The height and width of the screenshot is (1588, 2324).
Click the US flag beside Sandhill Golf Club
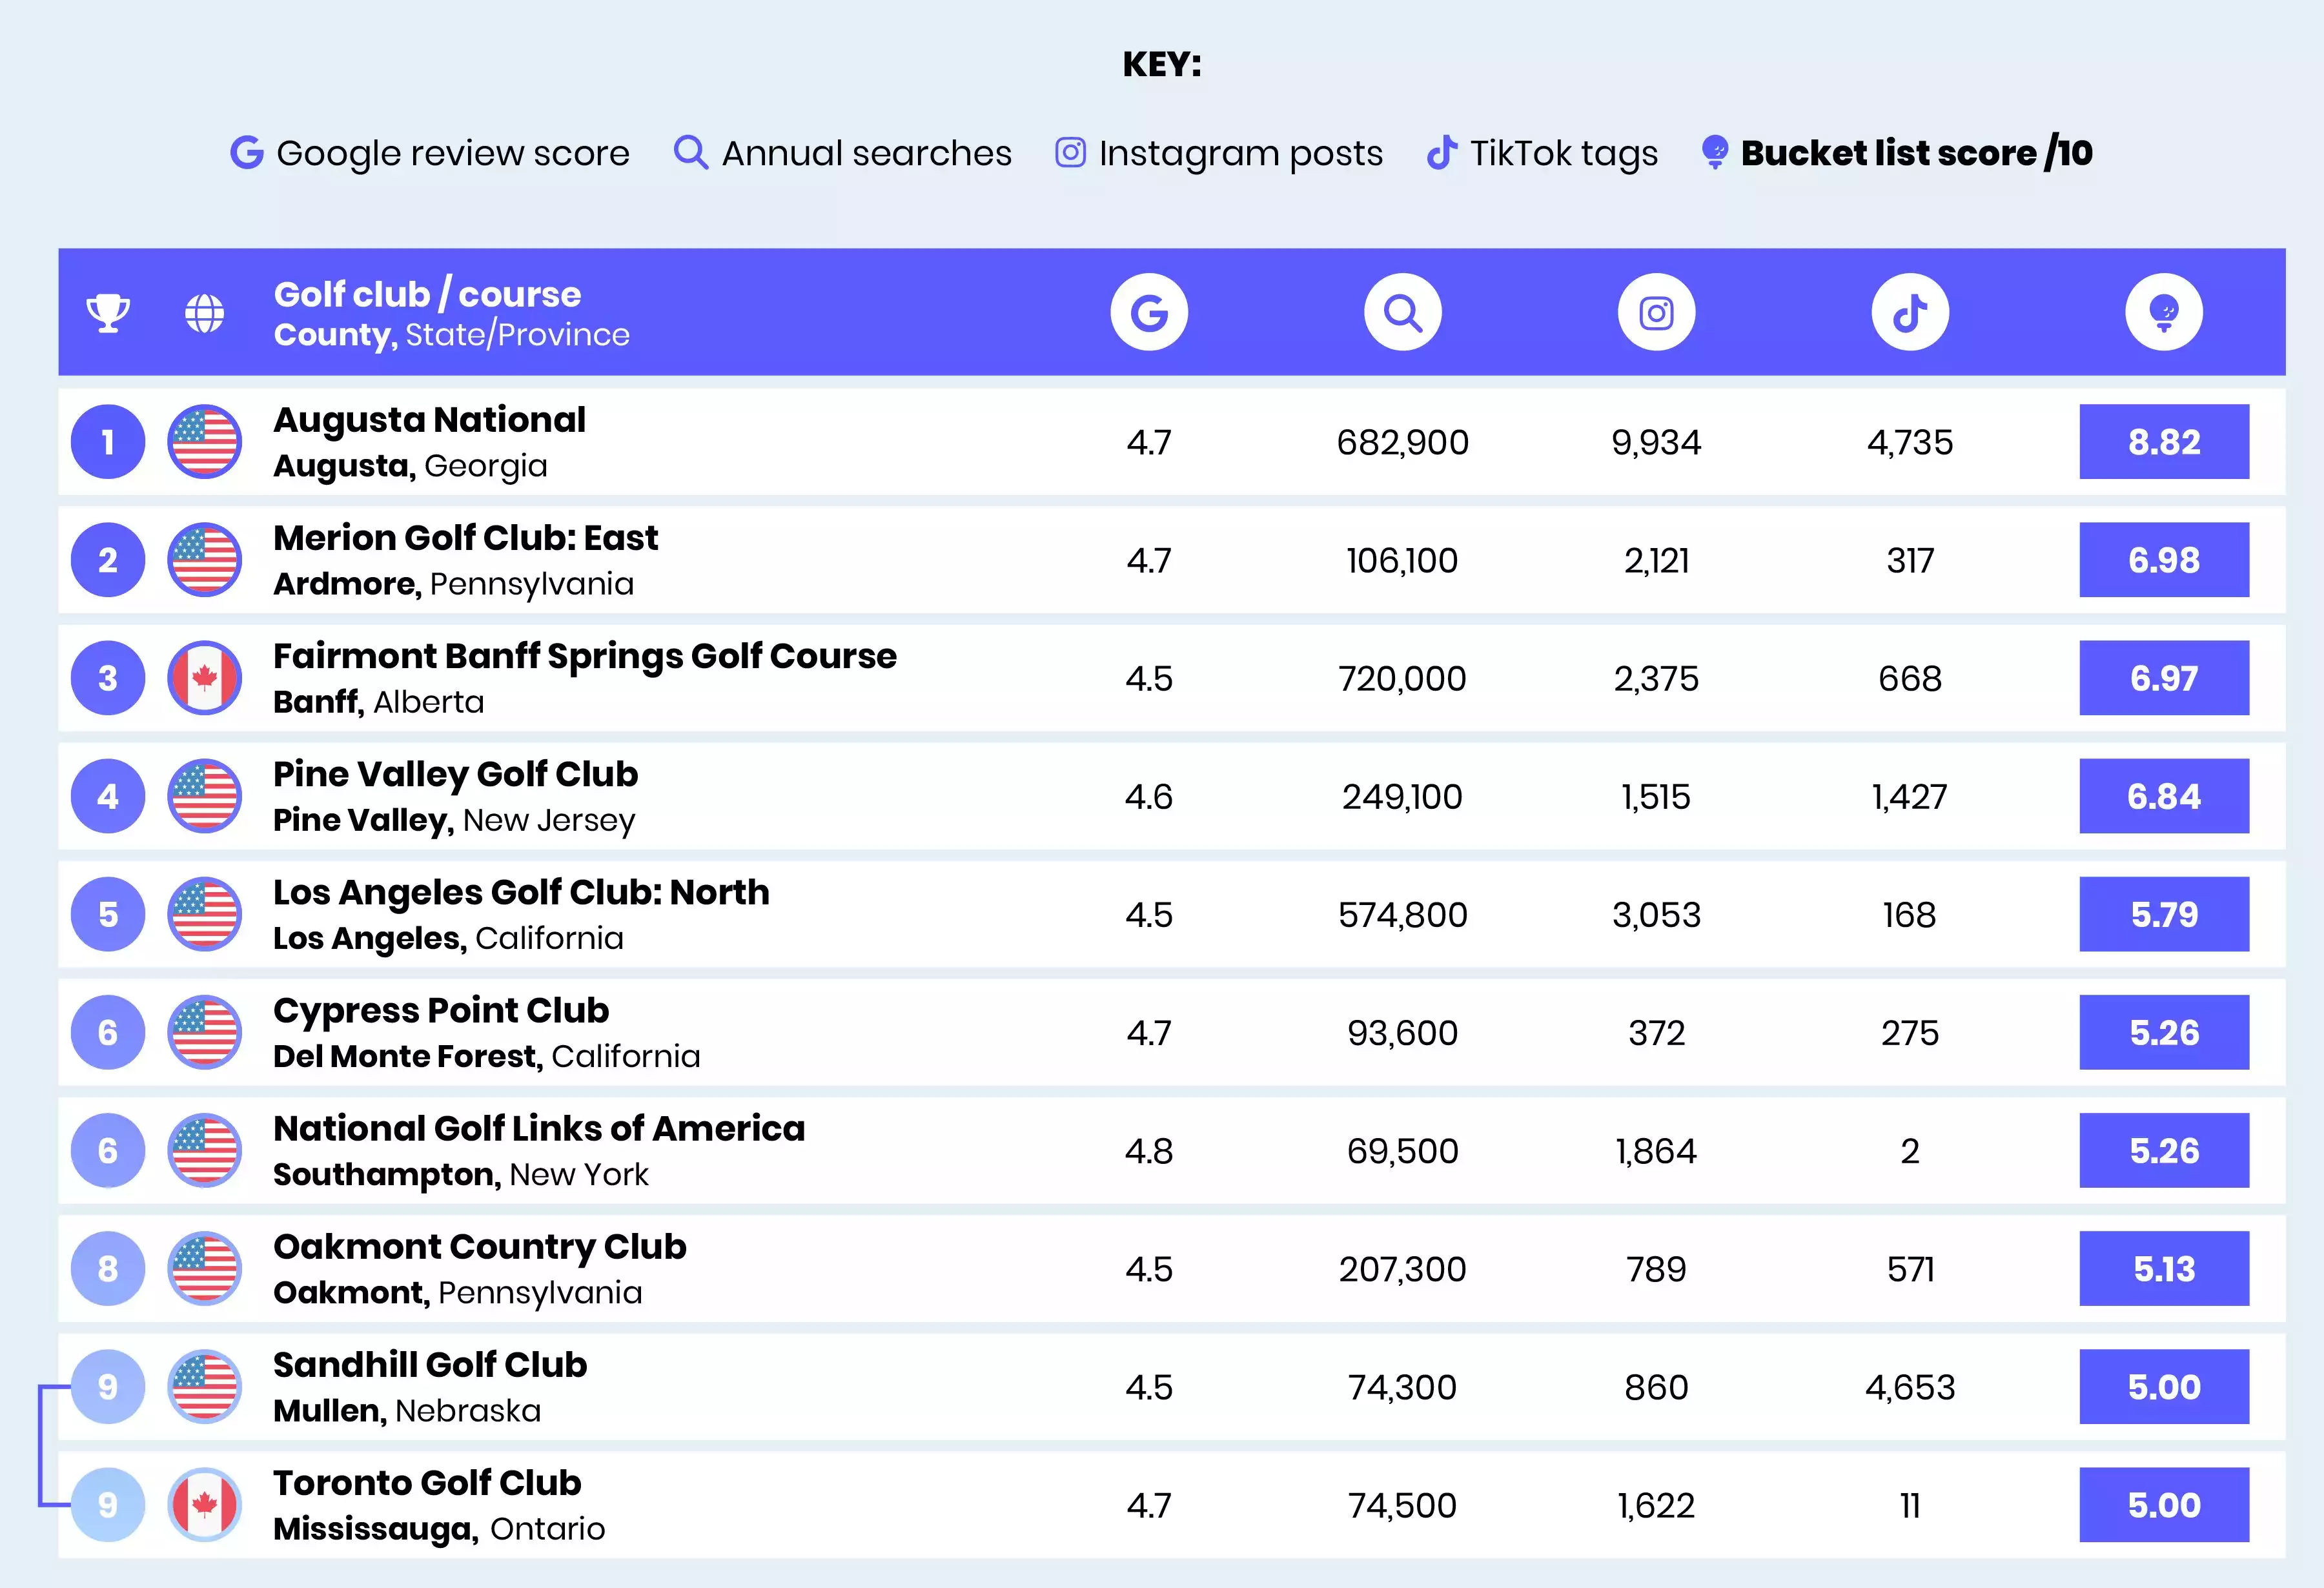coord(205,1387)
